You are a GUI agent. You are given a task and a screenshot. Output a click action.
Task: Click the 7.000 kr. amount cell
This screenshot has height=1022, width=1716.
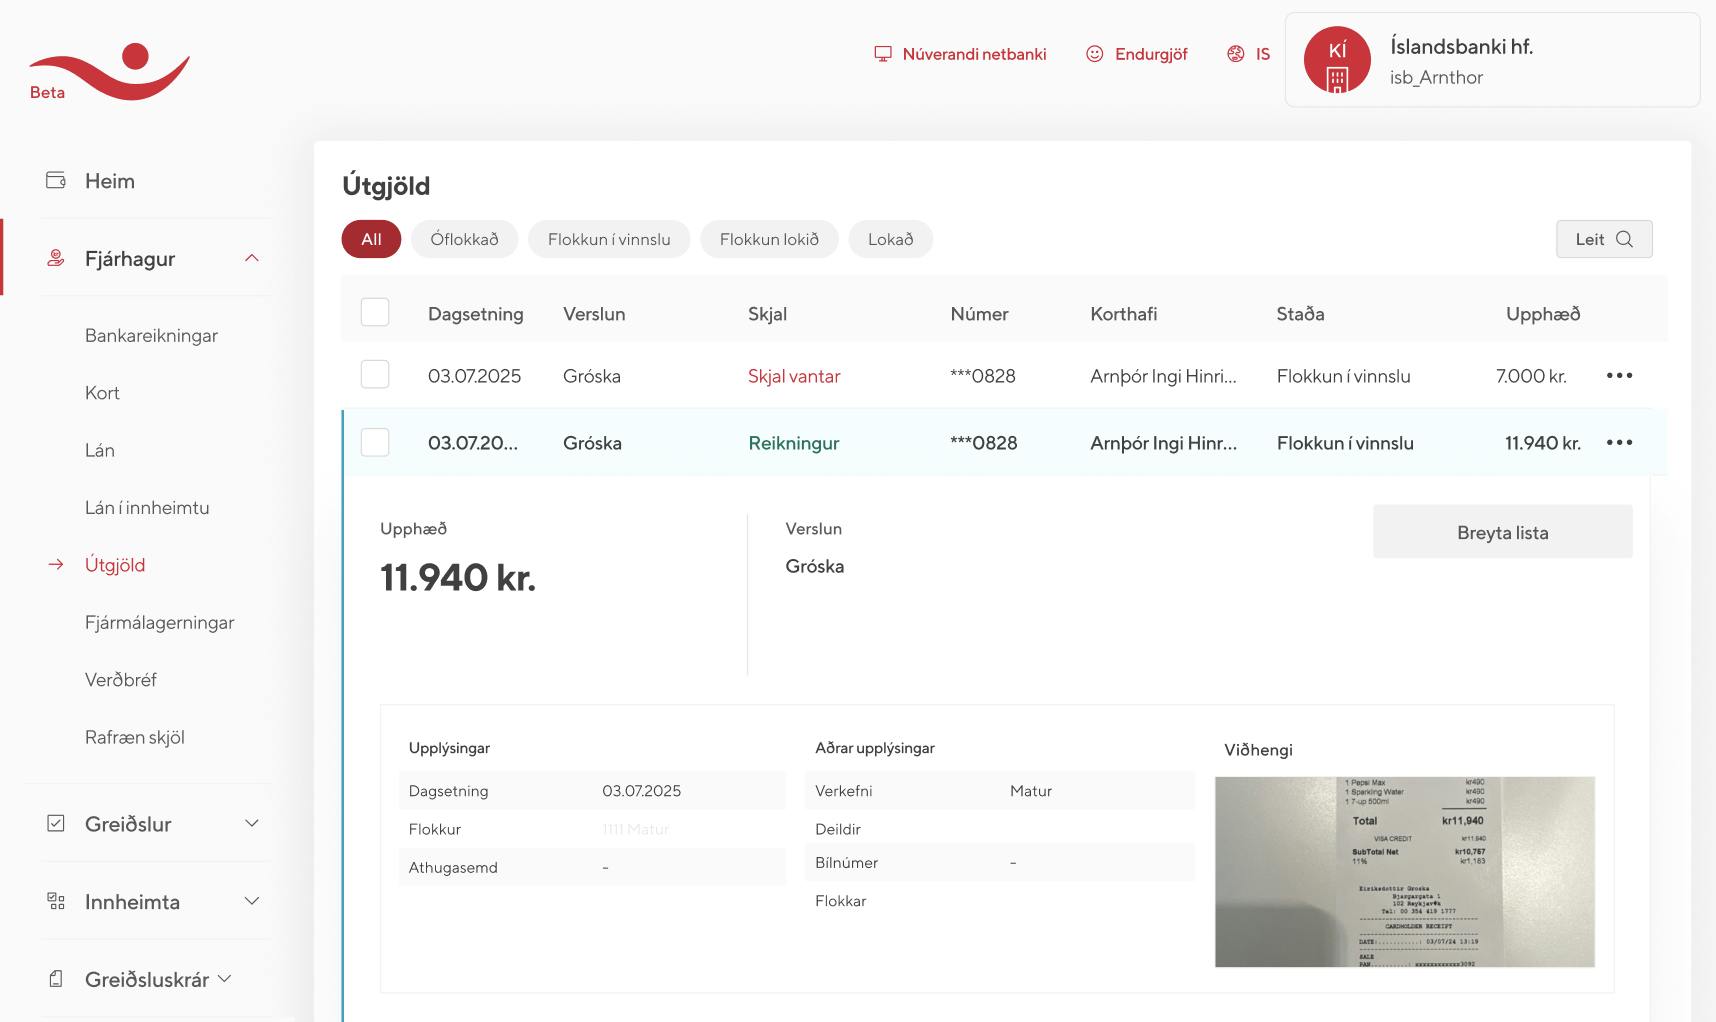click(x=1531, y=376)
